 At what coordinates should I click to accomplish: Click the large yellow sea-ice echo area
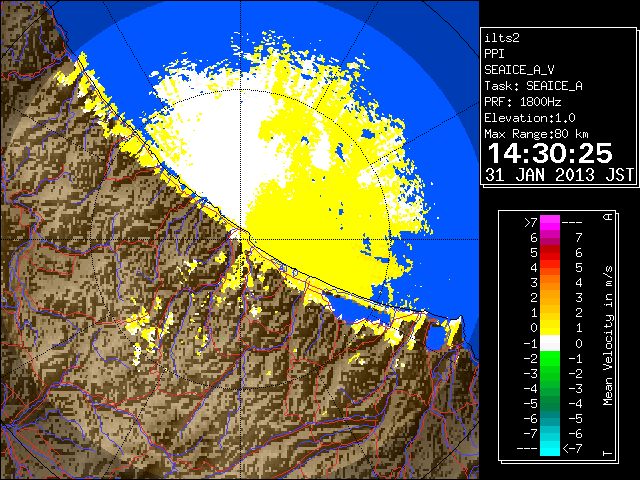coord(318,229)
